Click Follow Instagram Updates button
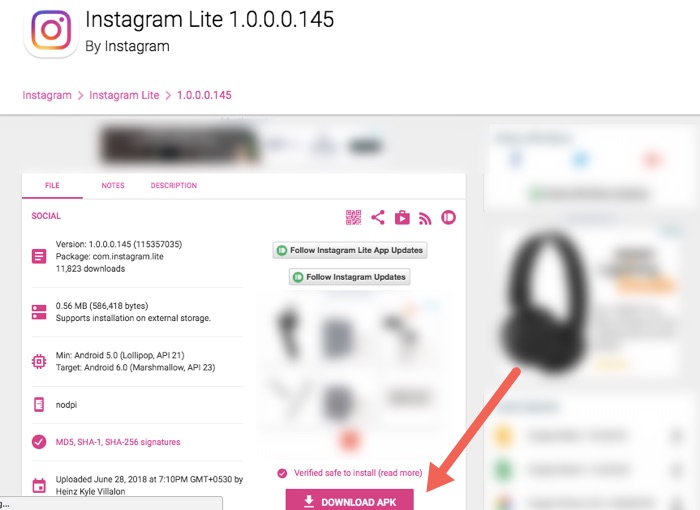This screenshot has width=700, height=510. click(x=350, y=277)
